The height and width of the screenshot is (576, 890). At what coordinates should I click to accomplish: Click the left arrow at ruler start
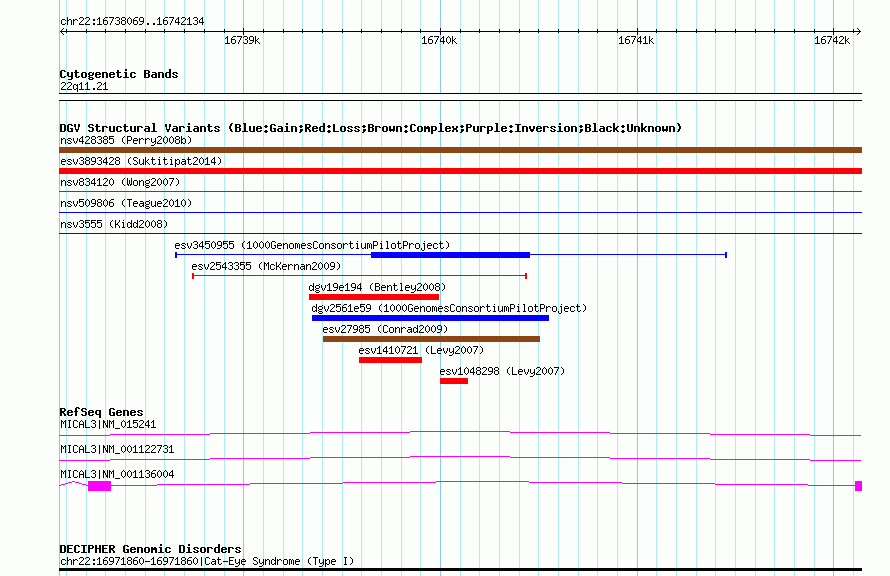63,31
